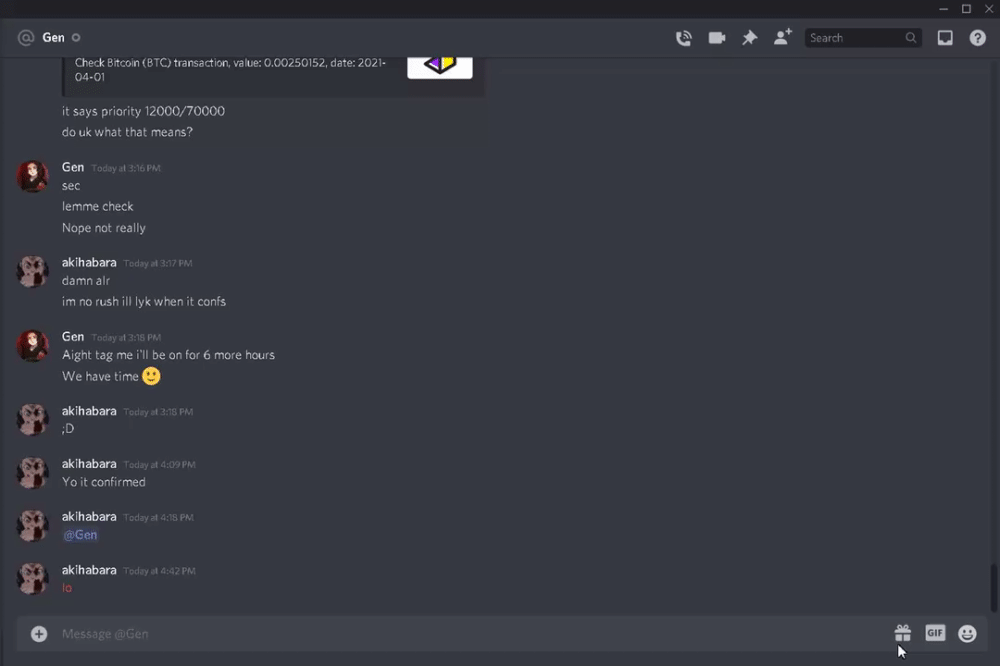Open the emoji picker
Viewport: 1000px width, 666px height.
967,633
